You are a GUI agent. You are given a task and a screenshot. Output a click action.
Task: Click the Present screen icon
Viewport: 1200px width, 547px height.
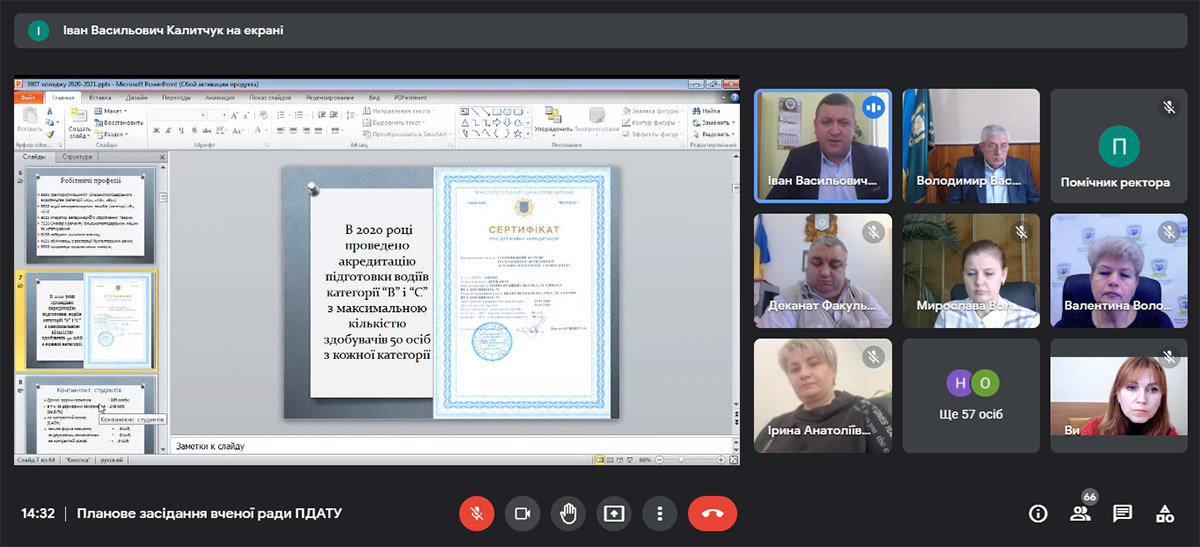(x=614, y=513)
